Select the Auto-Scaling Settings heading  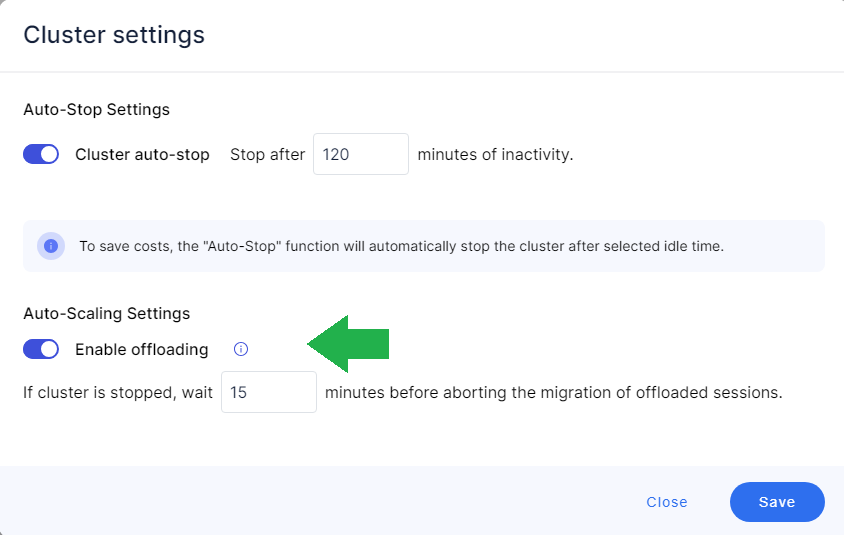click(x=106, y=313)
